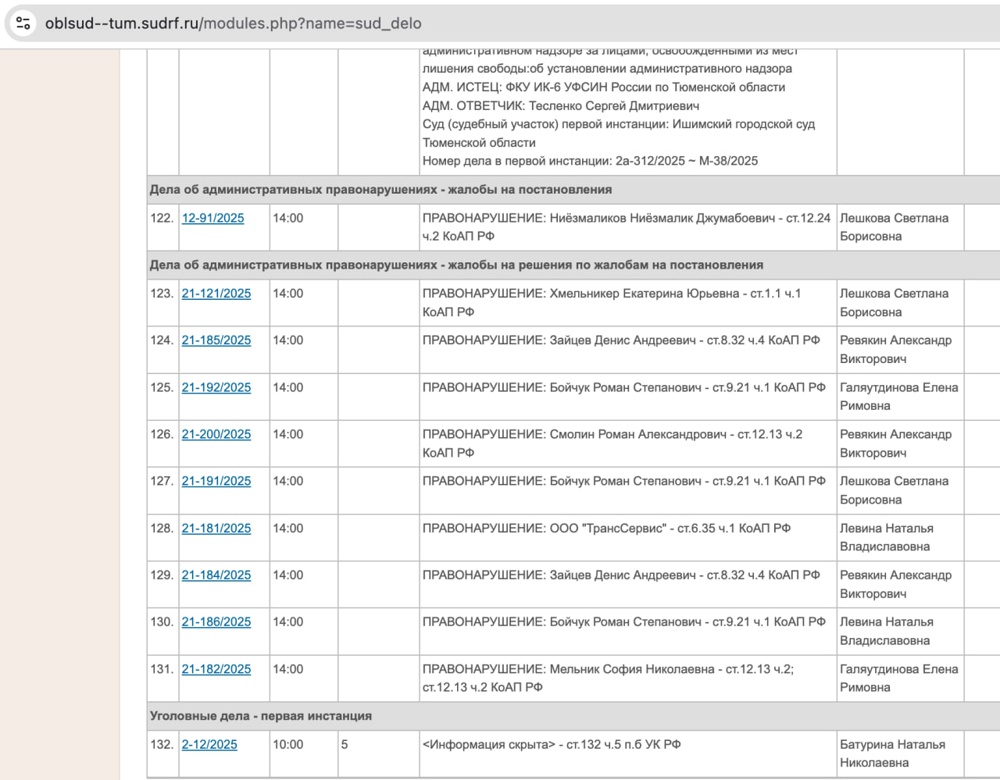
Task: Open case link 12-91/2025
Action: [x=213, y=218]
